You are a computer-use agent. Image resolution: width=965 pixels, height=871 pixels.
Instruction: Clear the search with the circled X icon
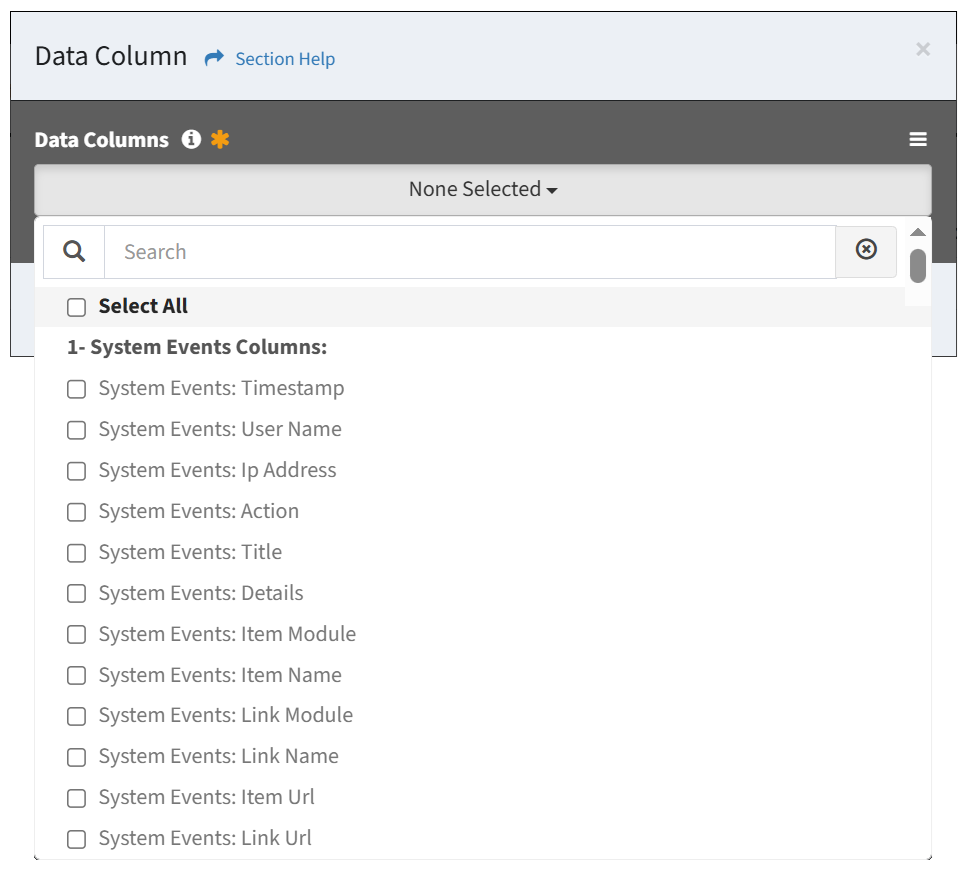click(x=866, y=250)
